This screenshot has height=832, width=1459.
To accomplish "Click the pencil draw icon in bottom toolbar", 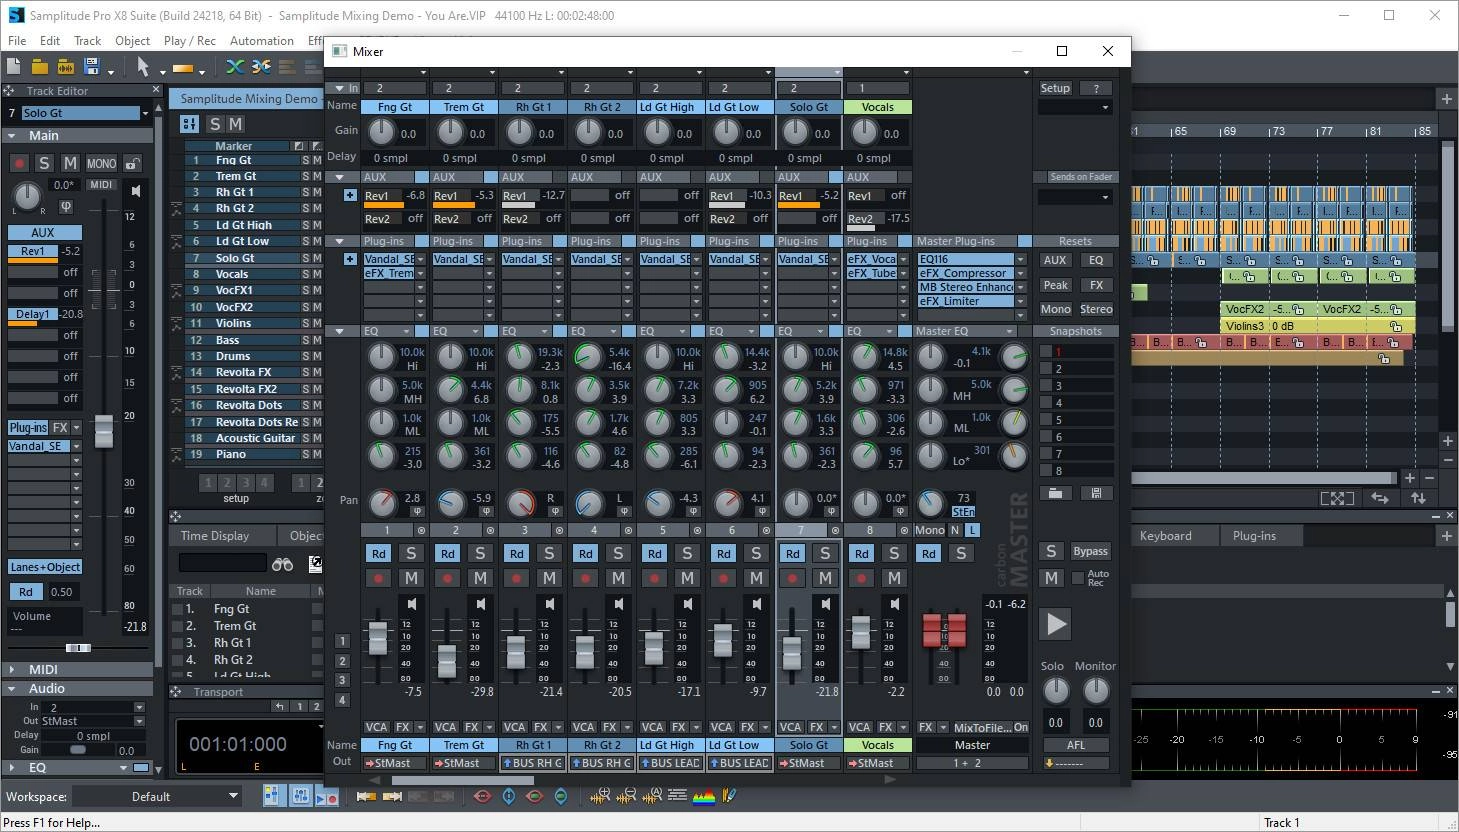I will click(729, 796).
